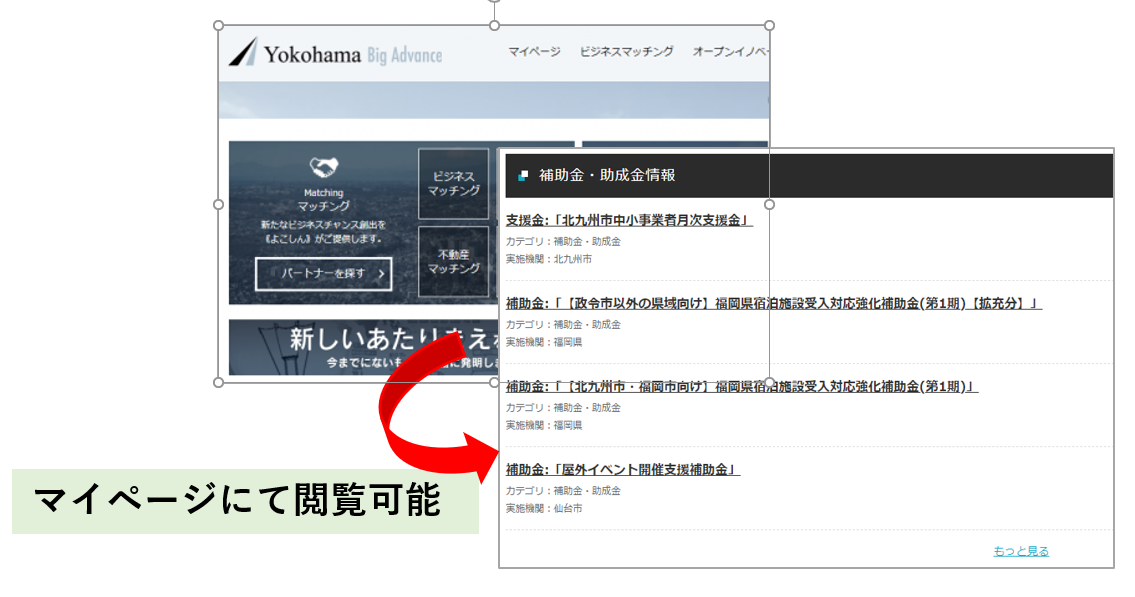Click the middle-left resize handle of selected image
The width and height of the screenshot is (1135, 597).
point(219,204)
